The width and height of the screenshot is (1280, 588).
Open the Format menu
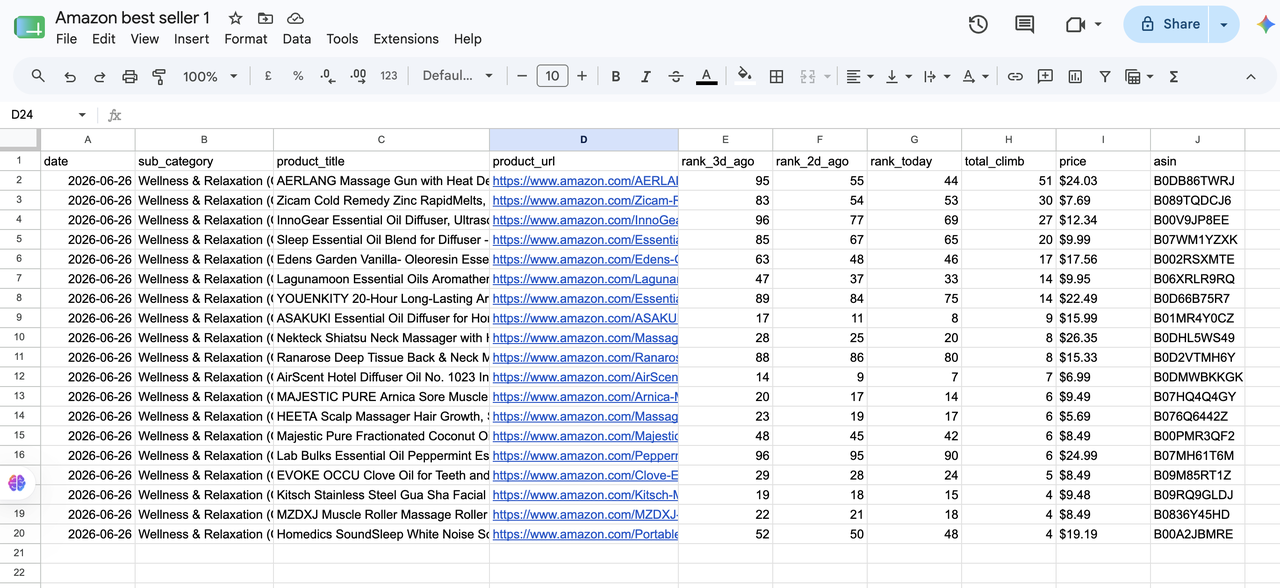(246, 39)
